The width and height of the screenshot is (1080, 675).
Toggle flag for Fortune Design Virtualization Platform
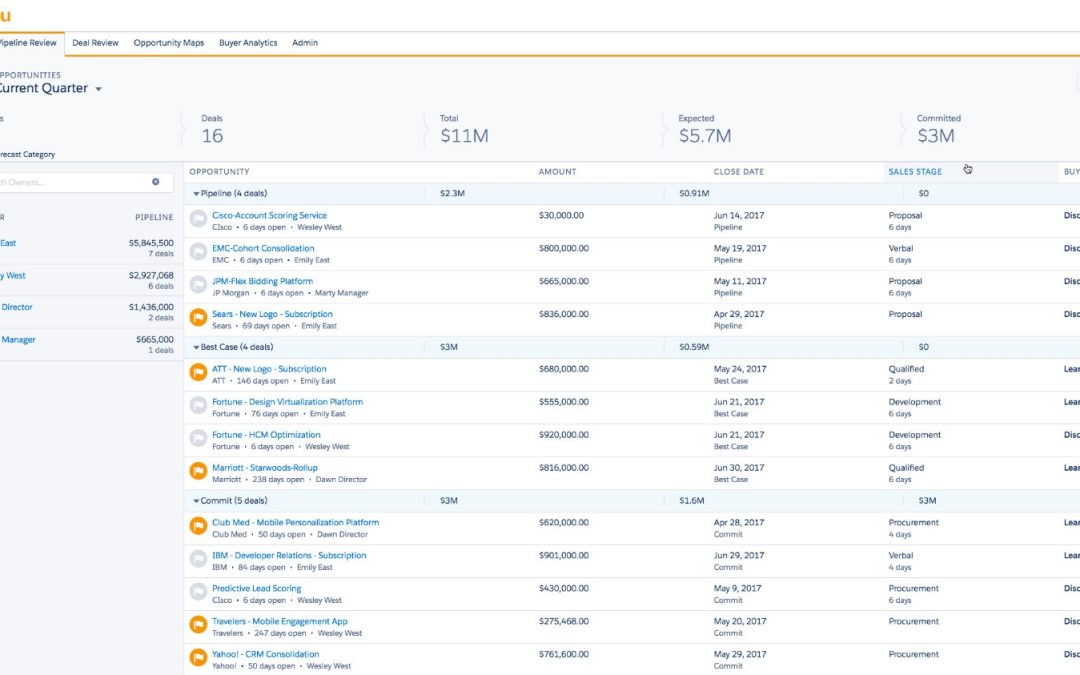(x=198, y=406)
